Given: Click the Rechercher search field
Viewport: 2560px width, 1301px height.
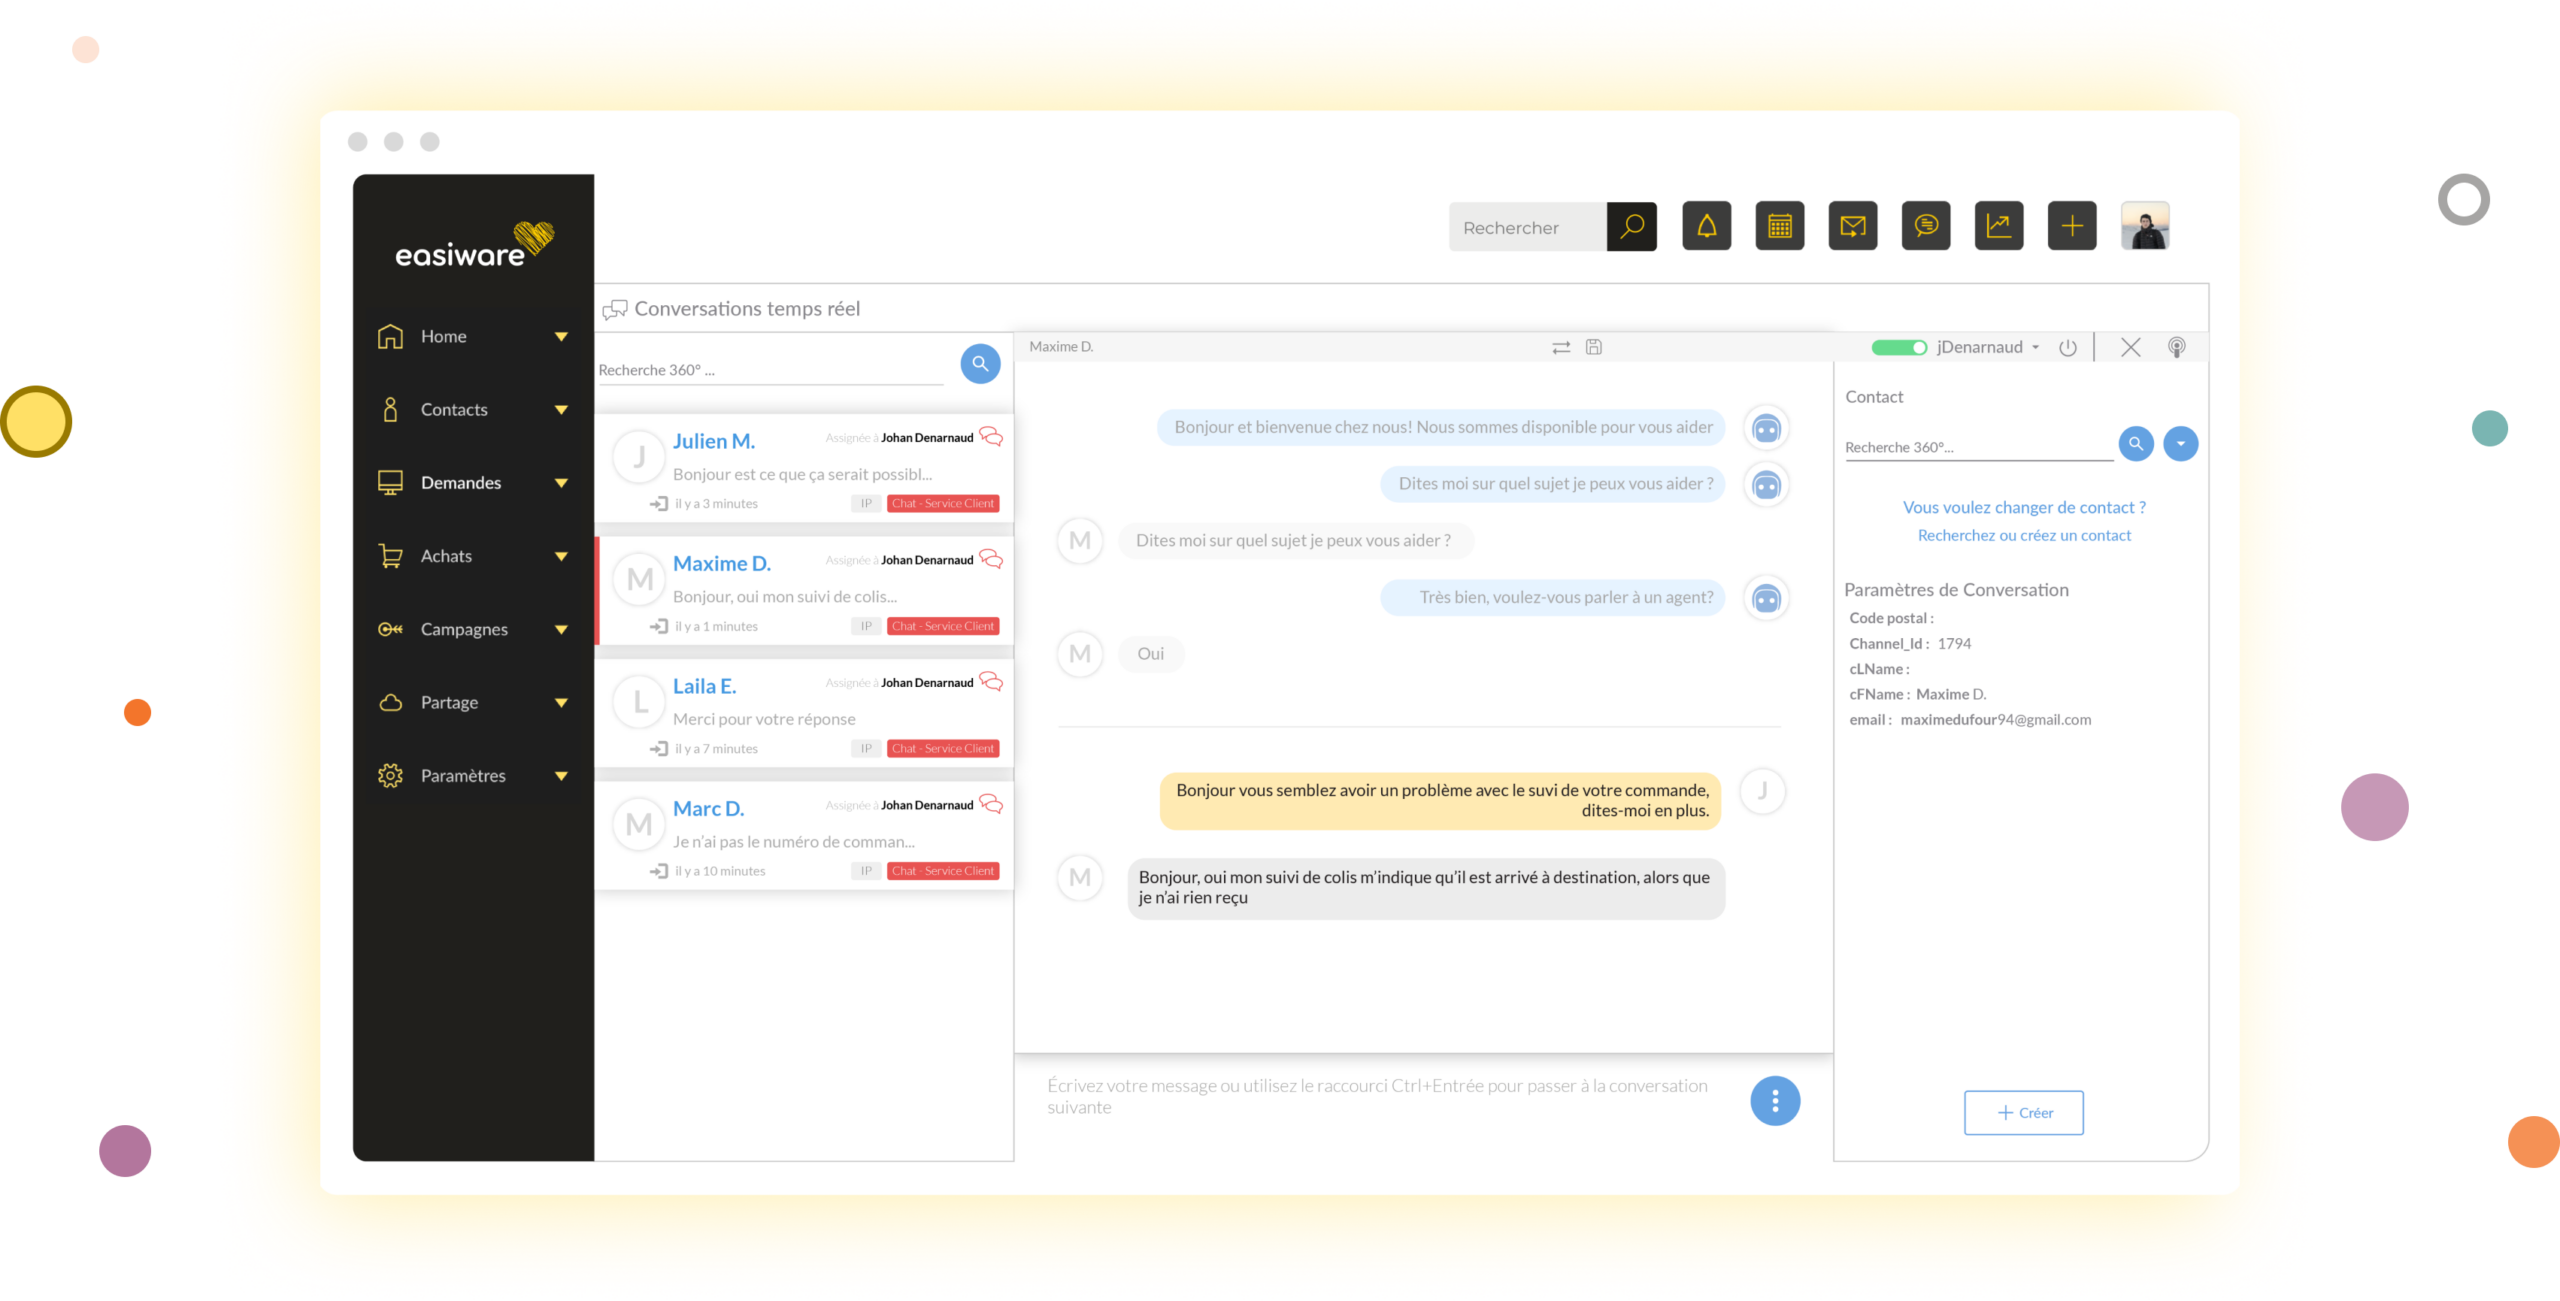Looking at the screenshot, I should [1527, 227].
